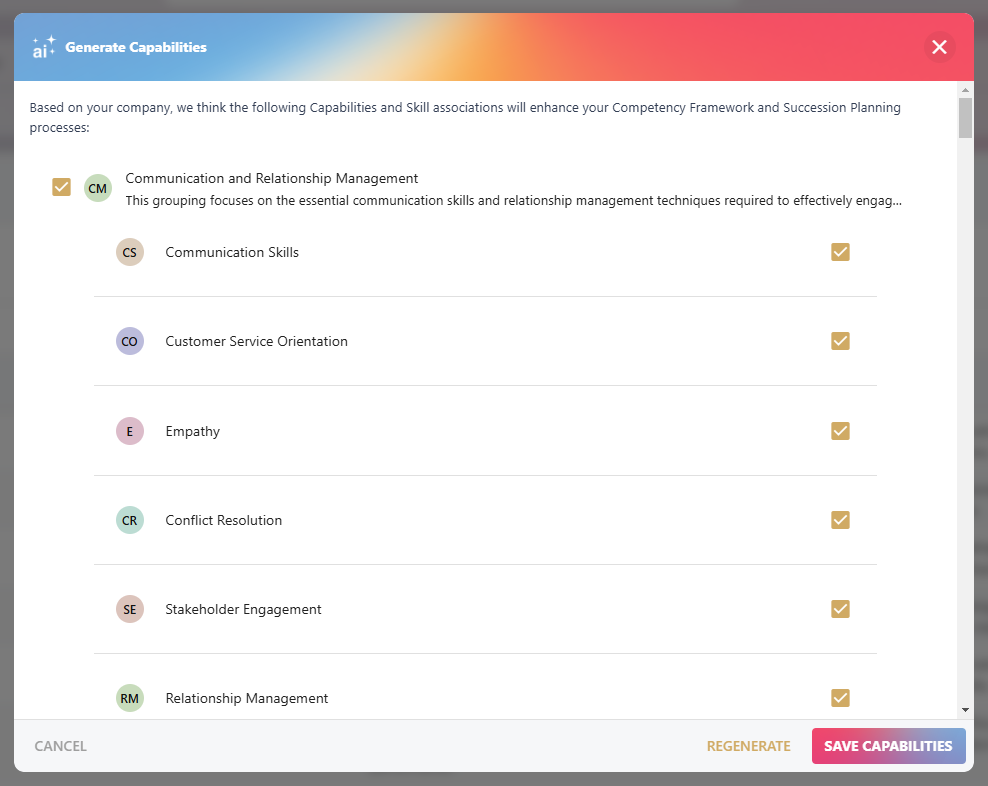The width and height of the screenshot is (988, 786).
Task: Select the Communication Skills label
Action: click(232, 252)
